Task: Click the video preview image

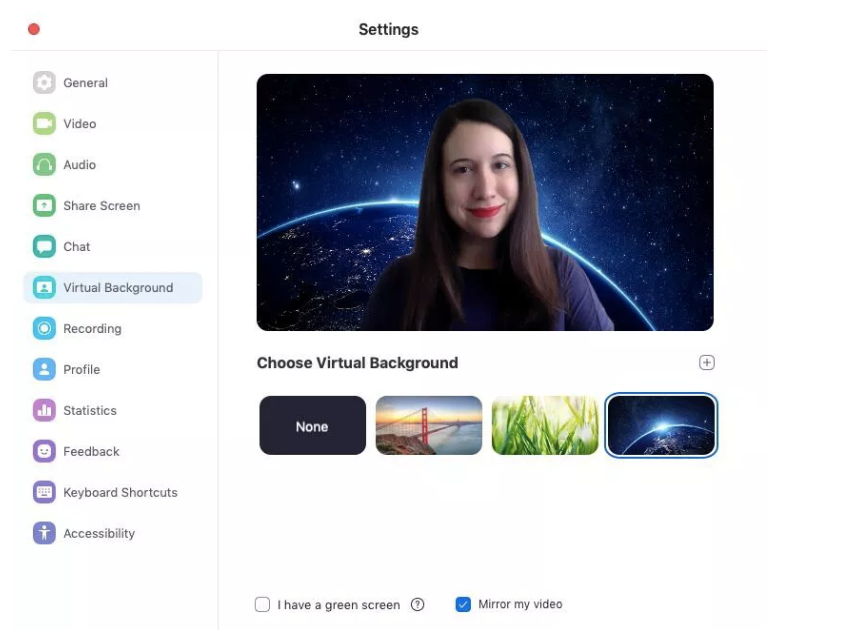Action: pos(485,202)
